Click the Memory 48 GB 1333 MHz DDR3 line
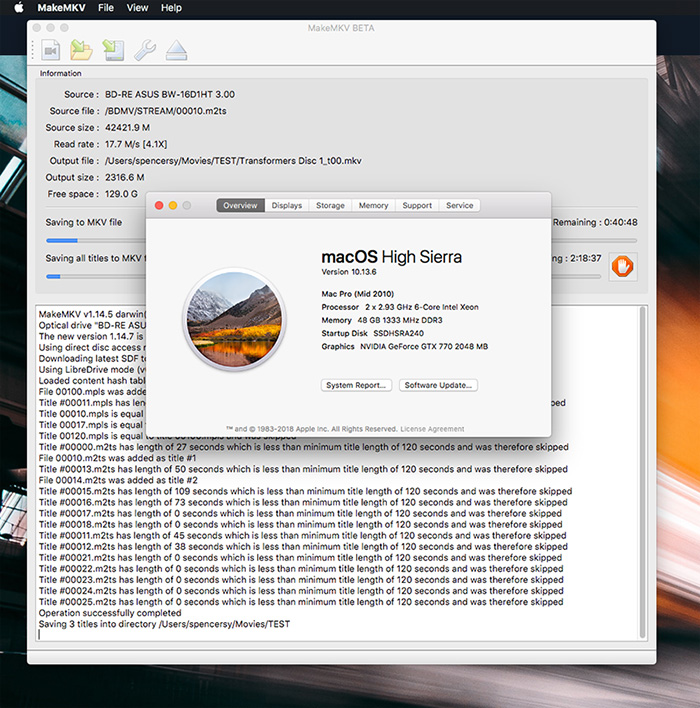Screen dimensions: 700x708 (382, 320)
